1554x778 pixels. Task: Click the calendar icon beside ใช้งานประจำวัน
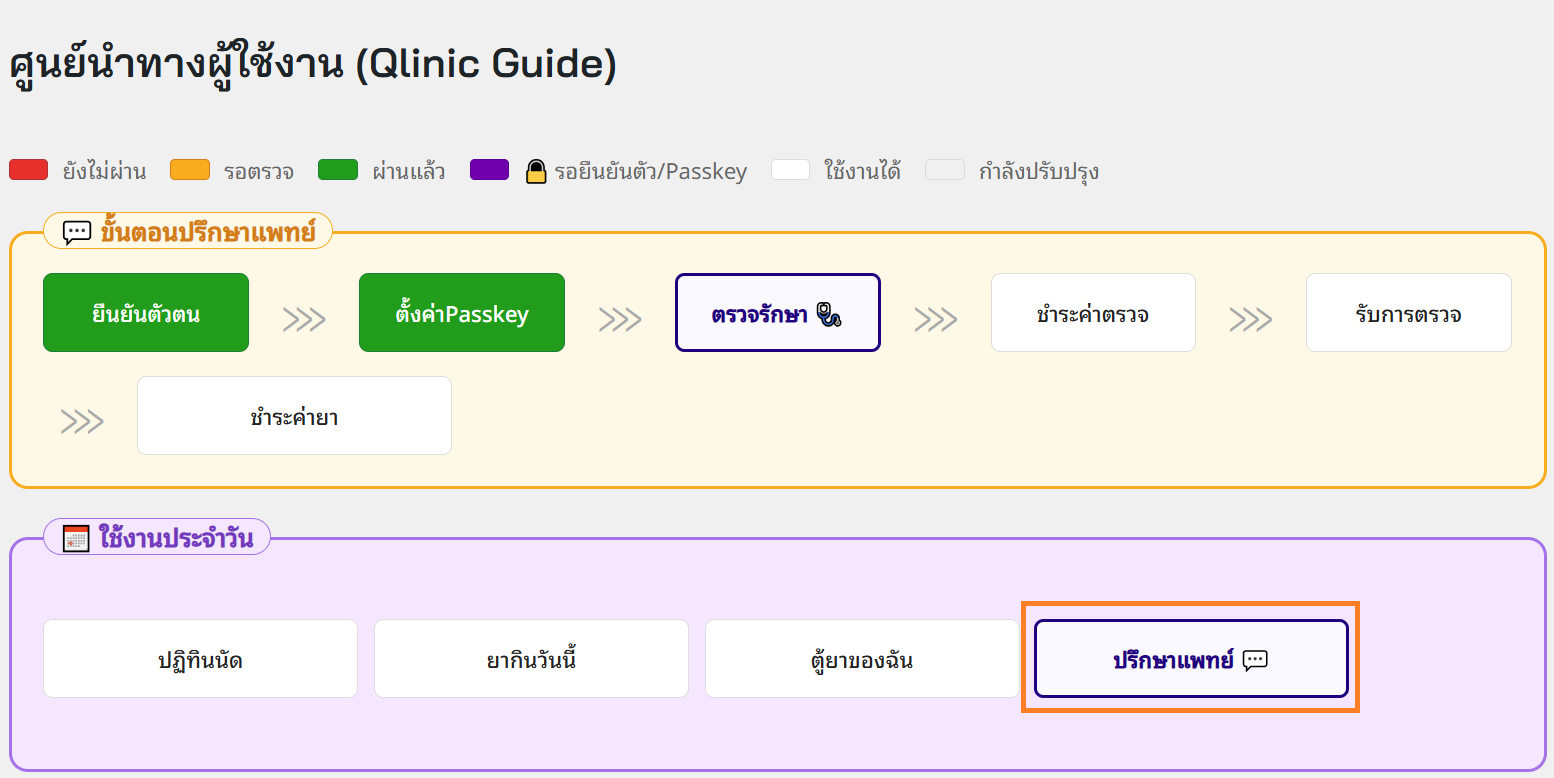pos(77,539)
